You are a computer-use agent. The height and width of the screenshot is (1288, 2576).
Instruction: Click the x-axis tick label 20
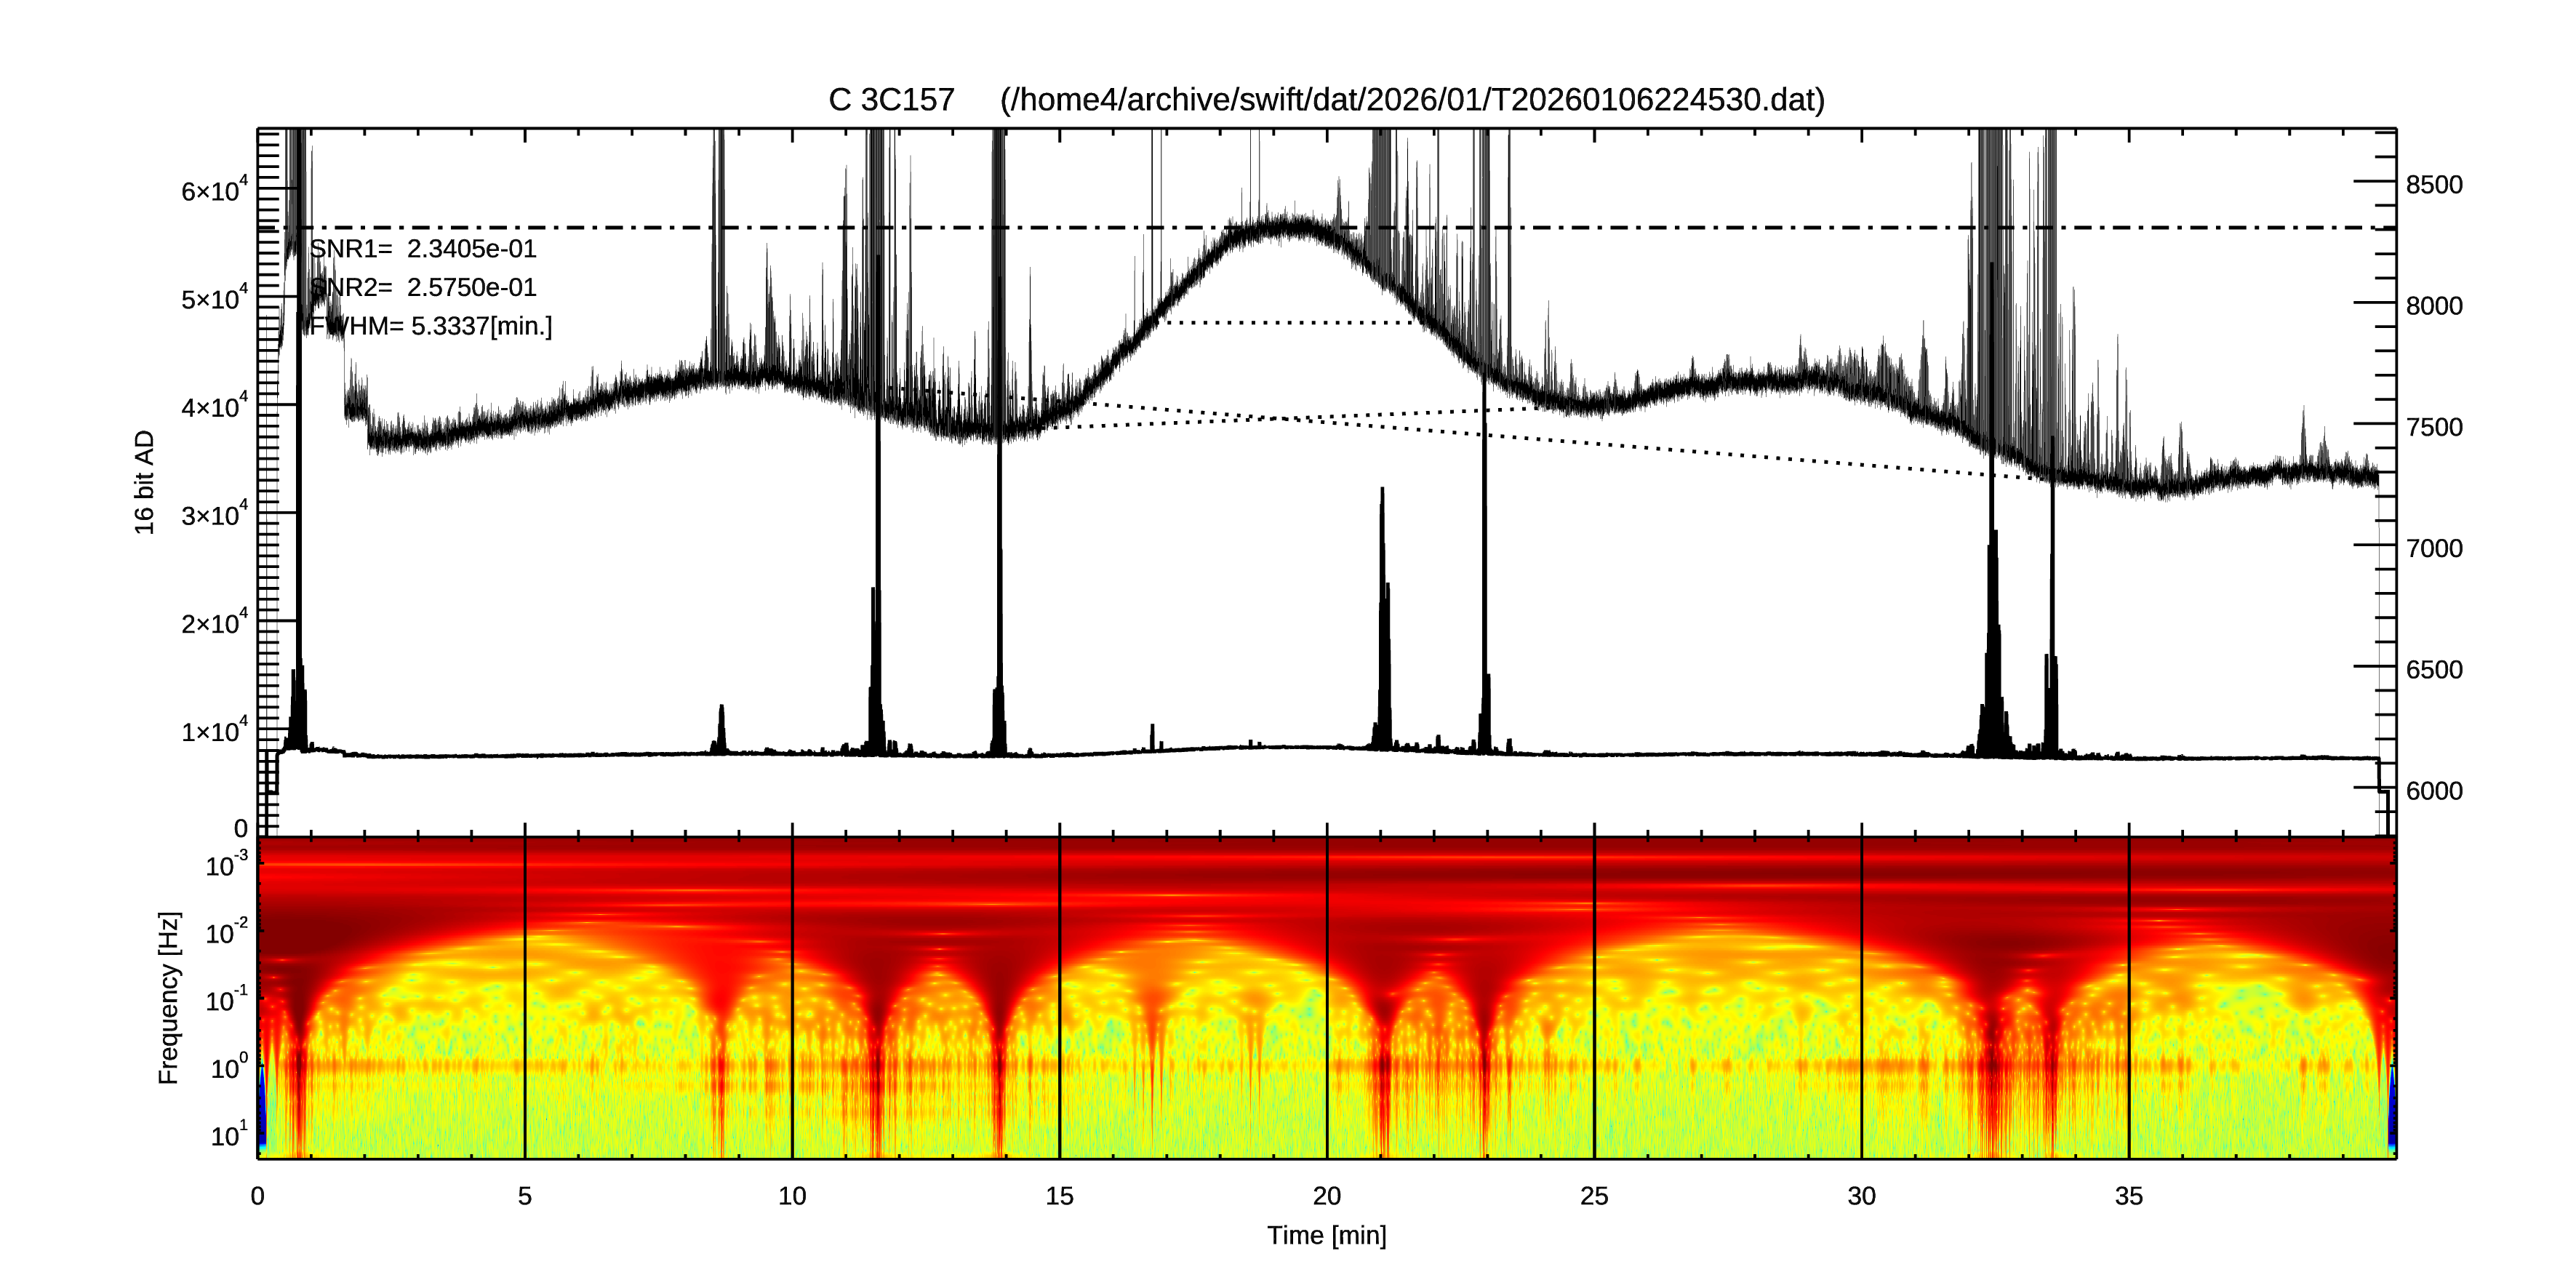[x=1326, y=1196]
